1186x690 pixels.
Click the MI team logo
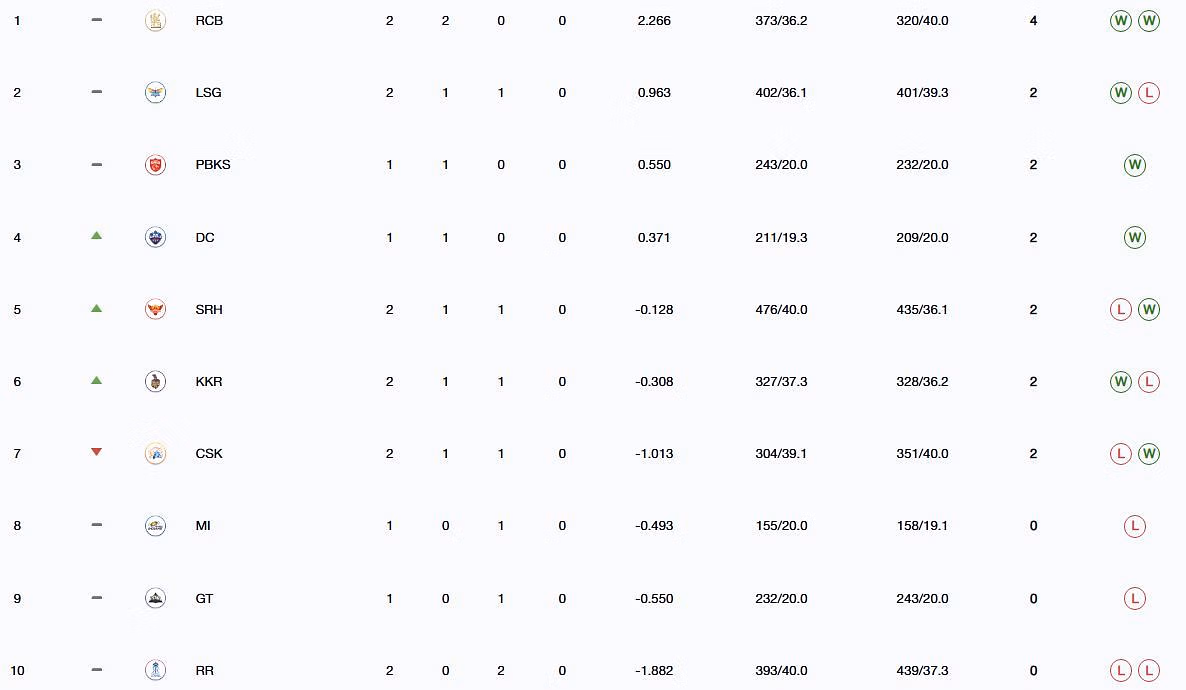155,526
